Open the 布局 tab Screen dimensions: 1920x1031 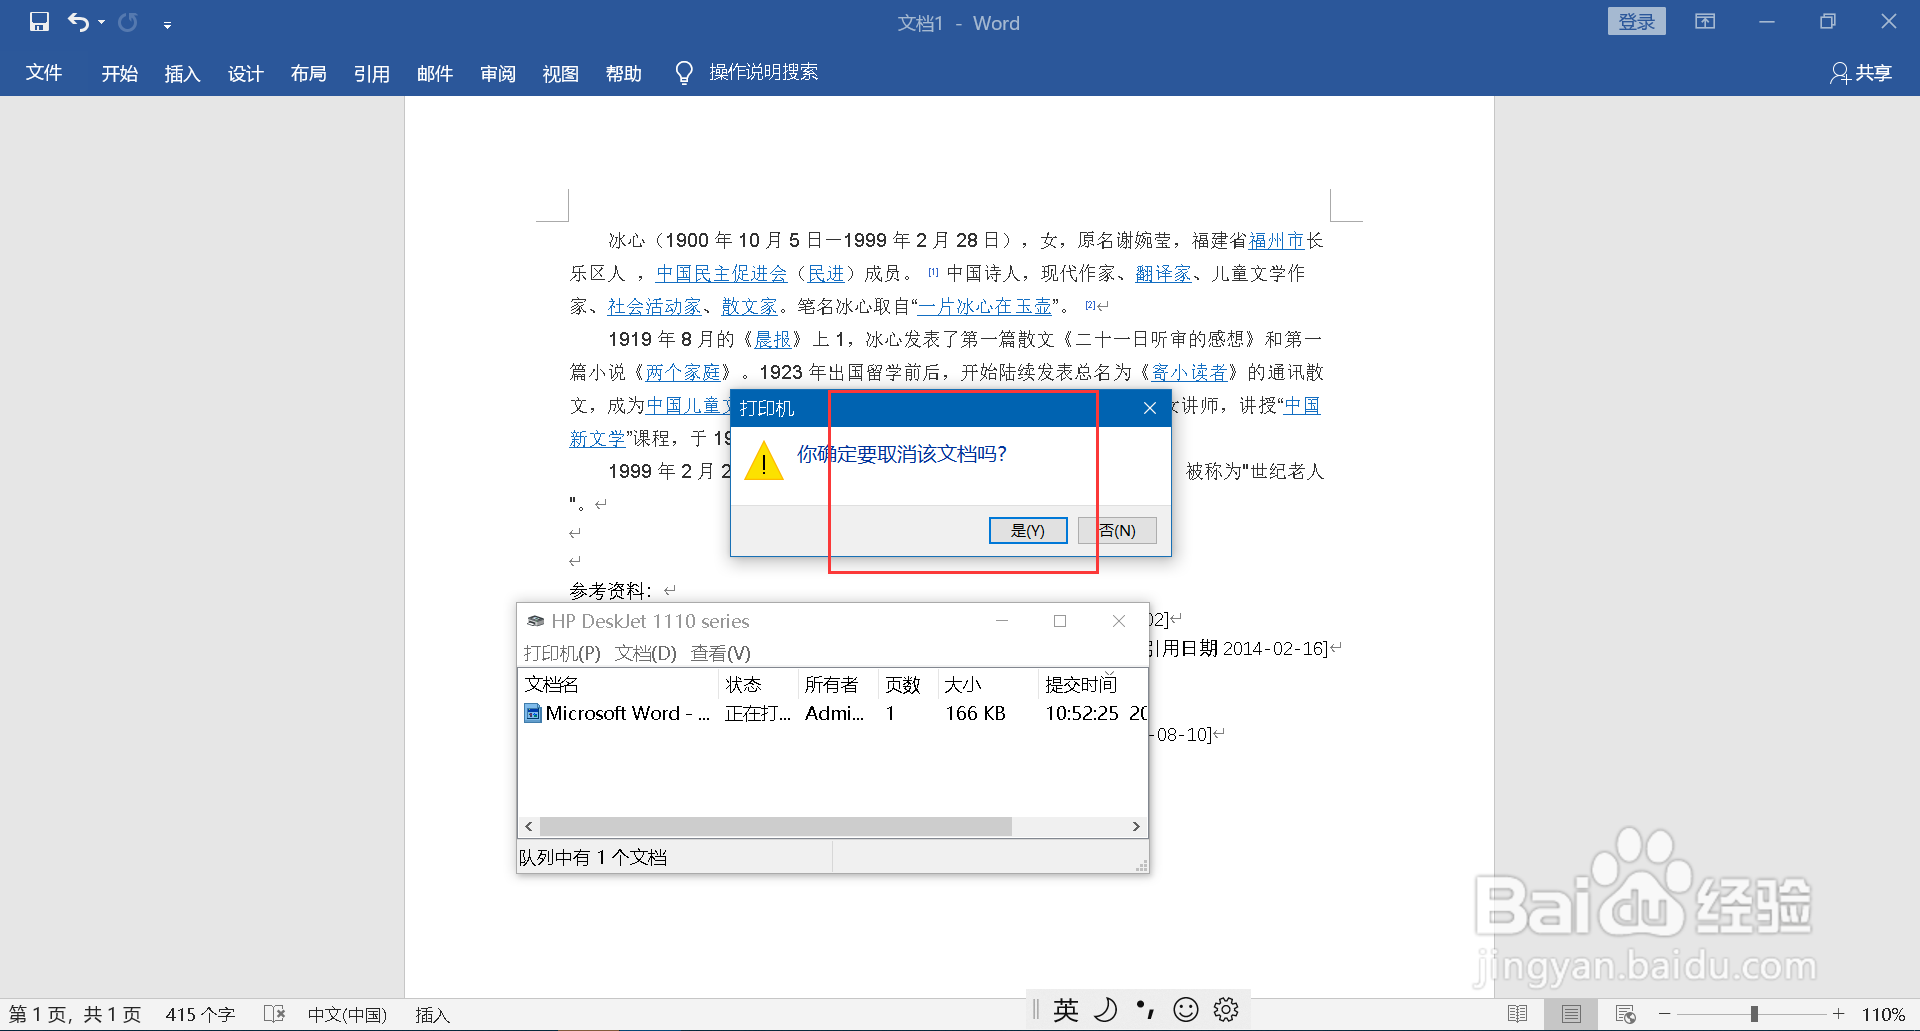(309, 73)
